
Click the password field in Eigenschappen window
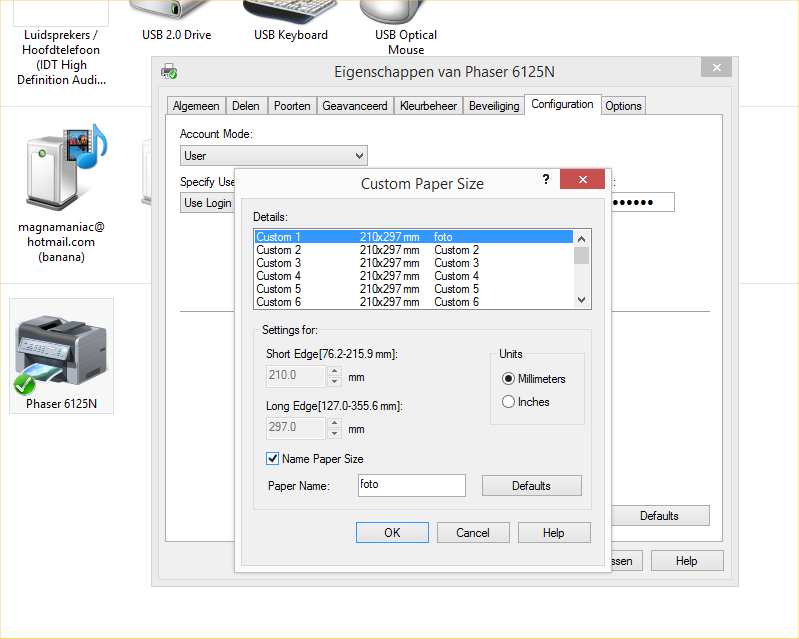tap(643, 202)
